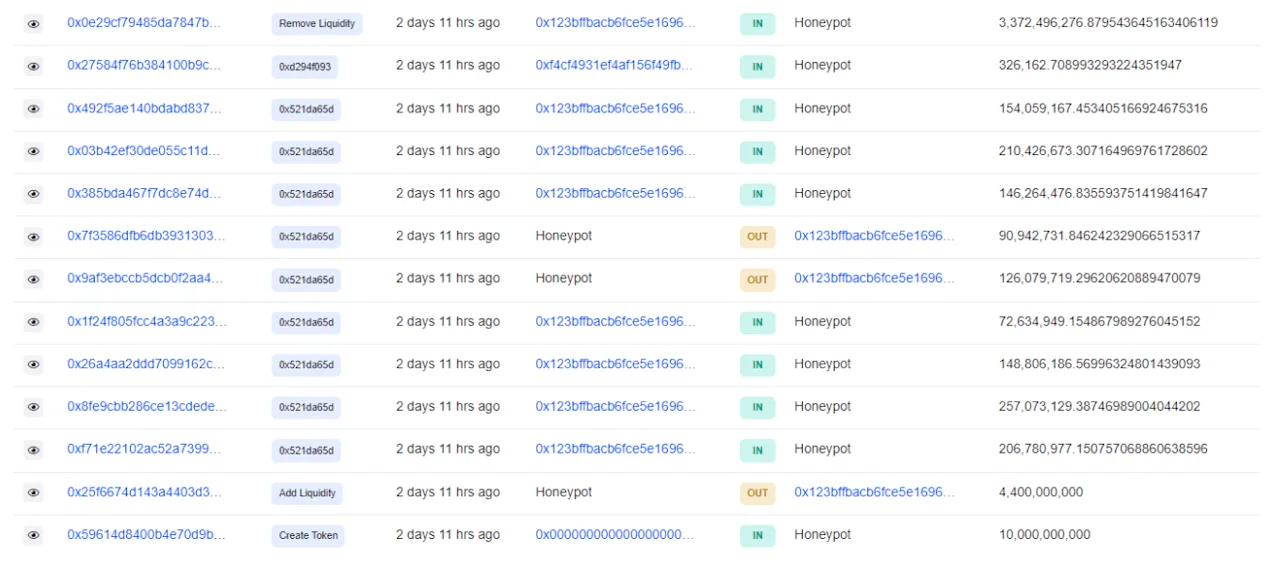Viewport: 1280px width, 570px height.
Task: Open the 0x123bffbacb6fce5e1696 recipient on the Add Liquidity row
Action: [x=874, y=492]
